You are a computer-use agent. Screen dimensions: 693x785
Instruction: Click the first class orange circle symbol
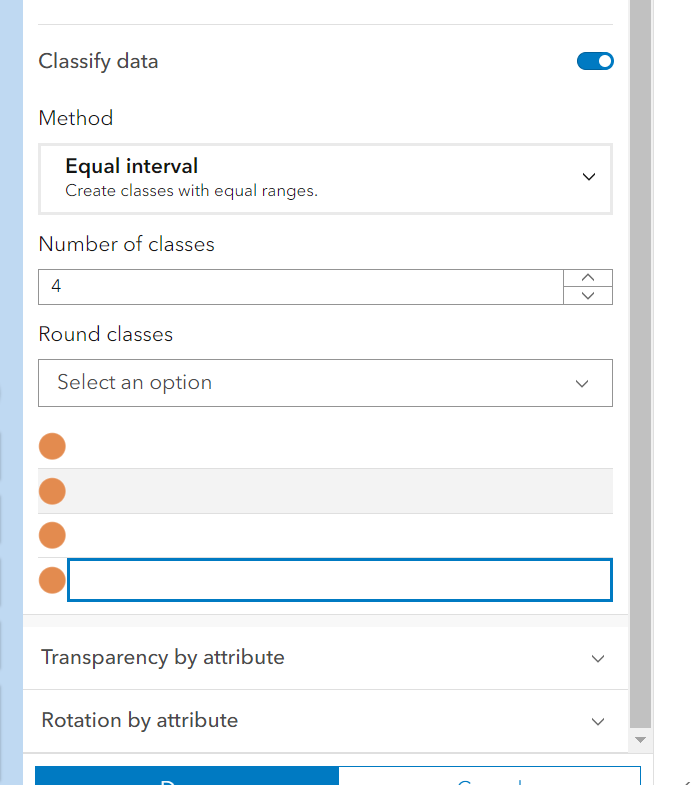point(52,446)
